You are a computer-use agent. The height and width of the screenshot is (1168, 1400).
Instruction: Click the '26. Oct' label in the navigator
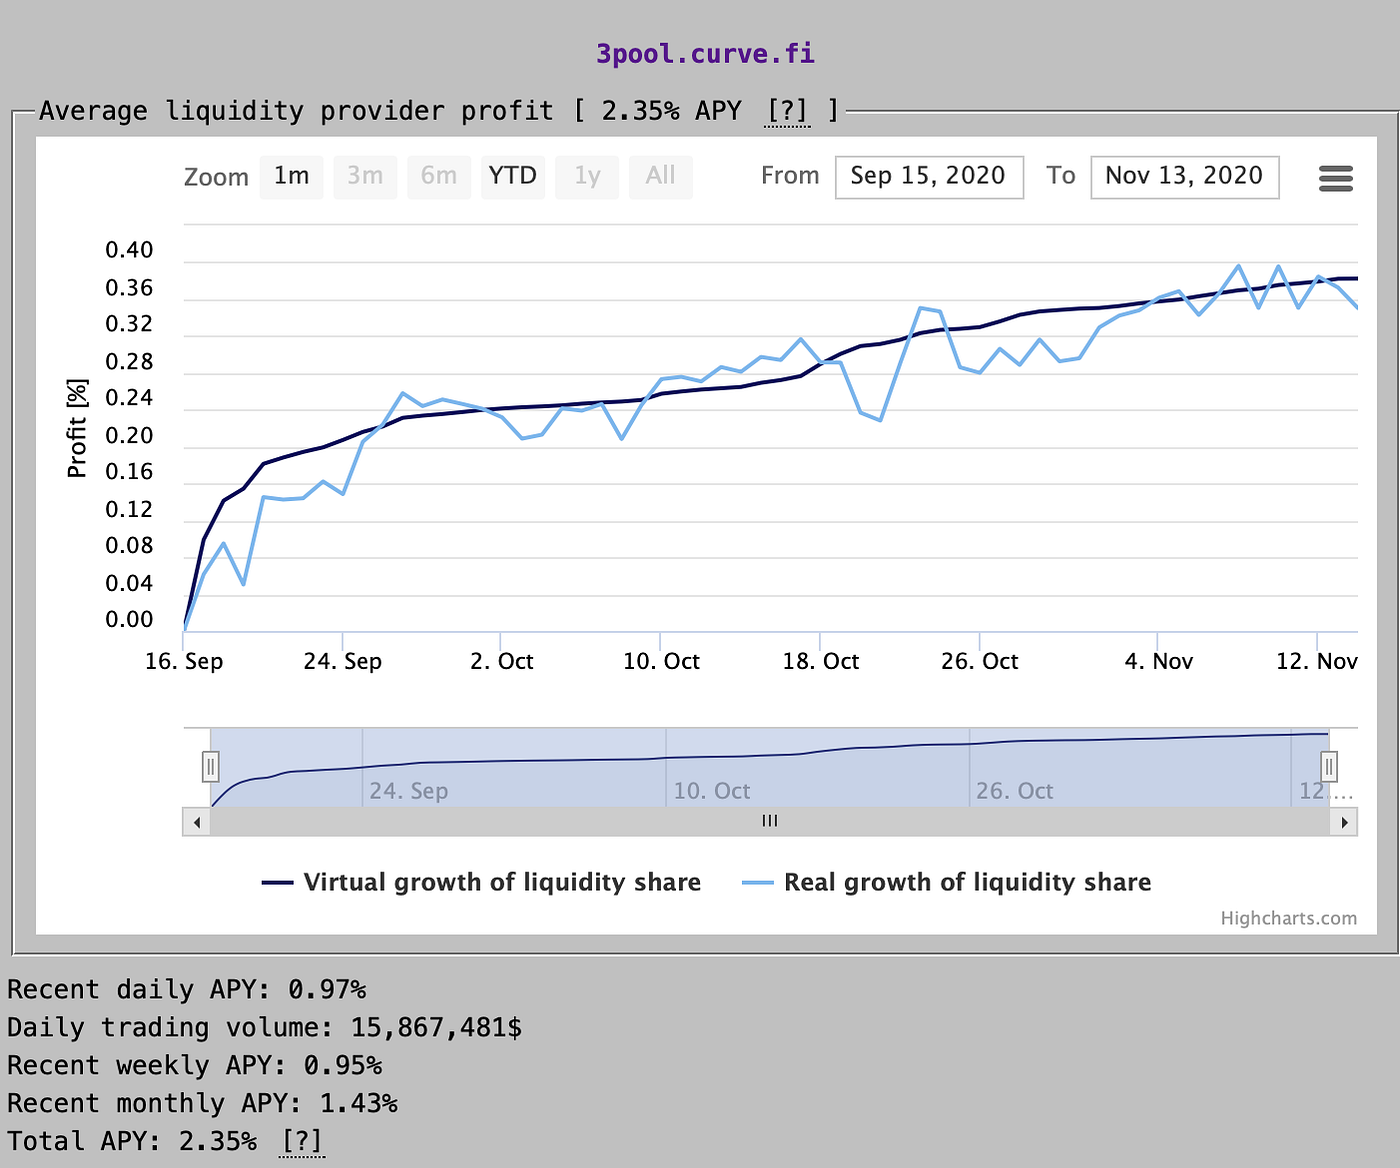click(x=1015, y=791)
